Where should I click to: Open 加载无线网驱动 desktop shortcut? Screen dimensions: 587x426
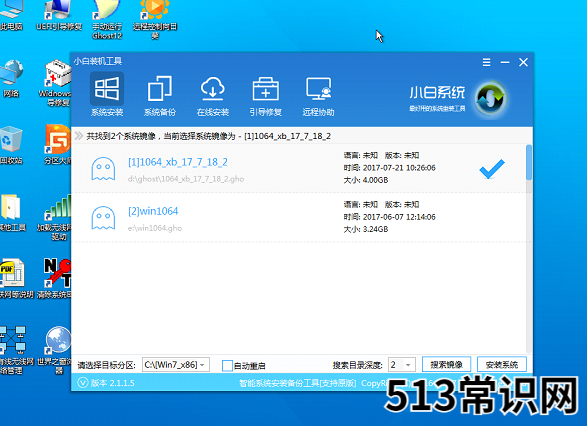click(55, 217)
